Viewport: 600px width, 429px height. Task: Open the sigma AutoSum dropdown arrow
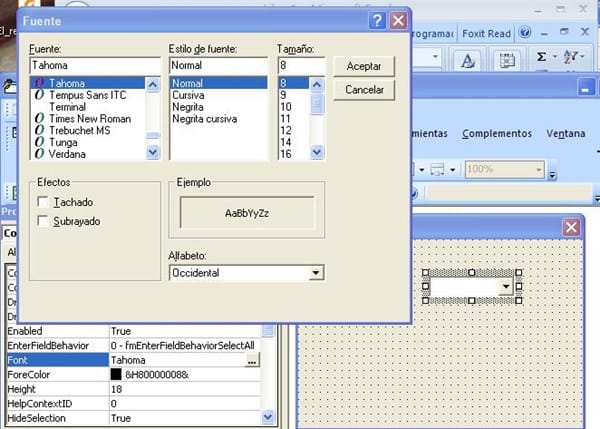pos(555,57)
